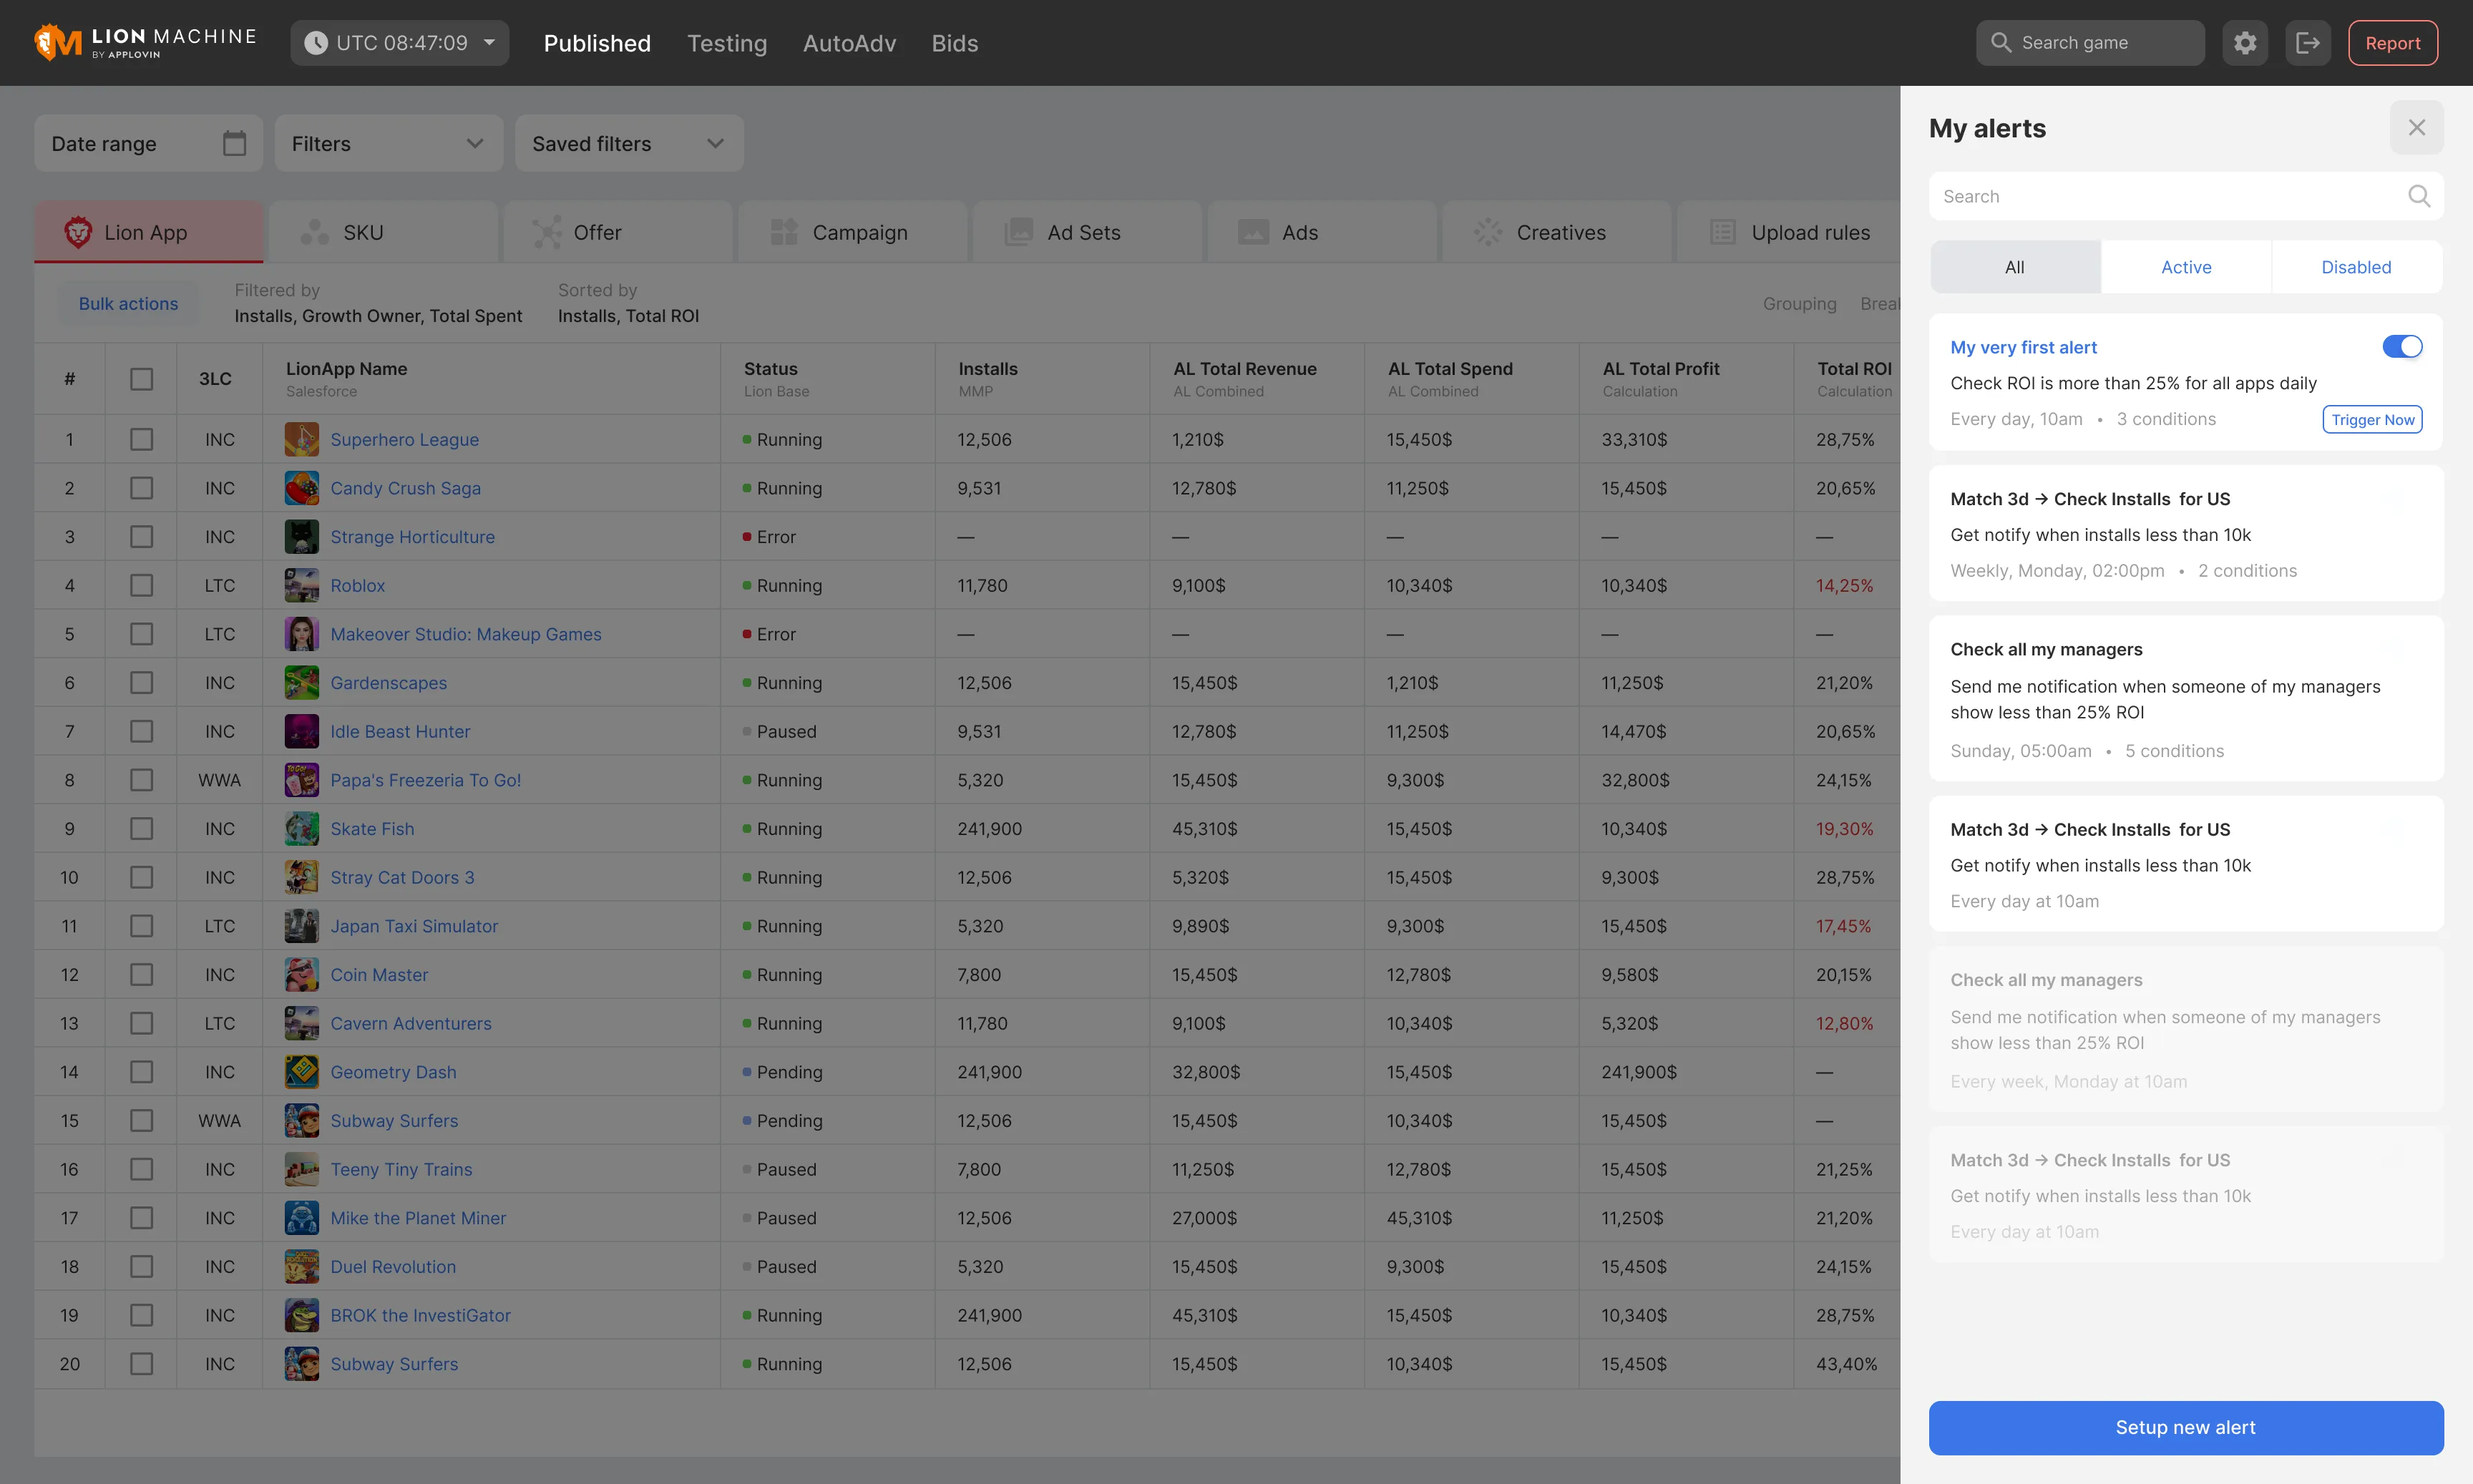
Task: Select the SKU tab
Action: 384,232
